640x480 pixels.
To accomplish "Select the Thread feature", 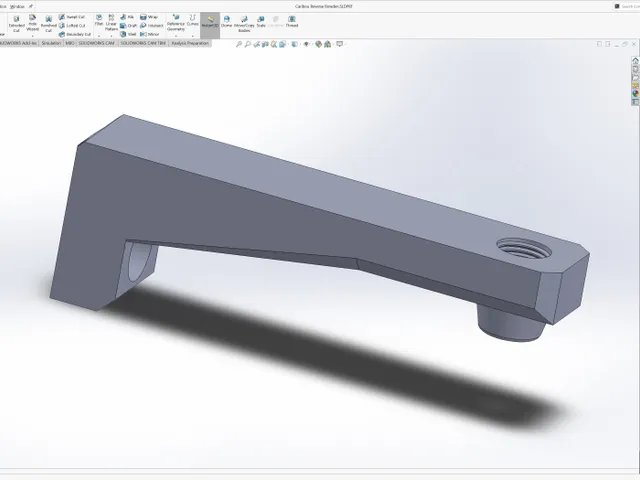I will [291, 22].
